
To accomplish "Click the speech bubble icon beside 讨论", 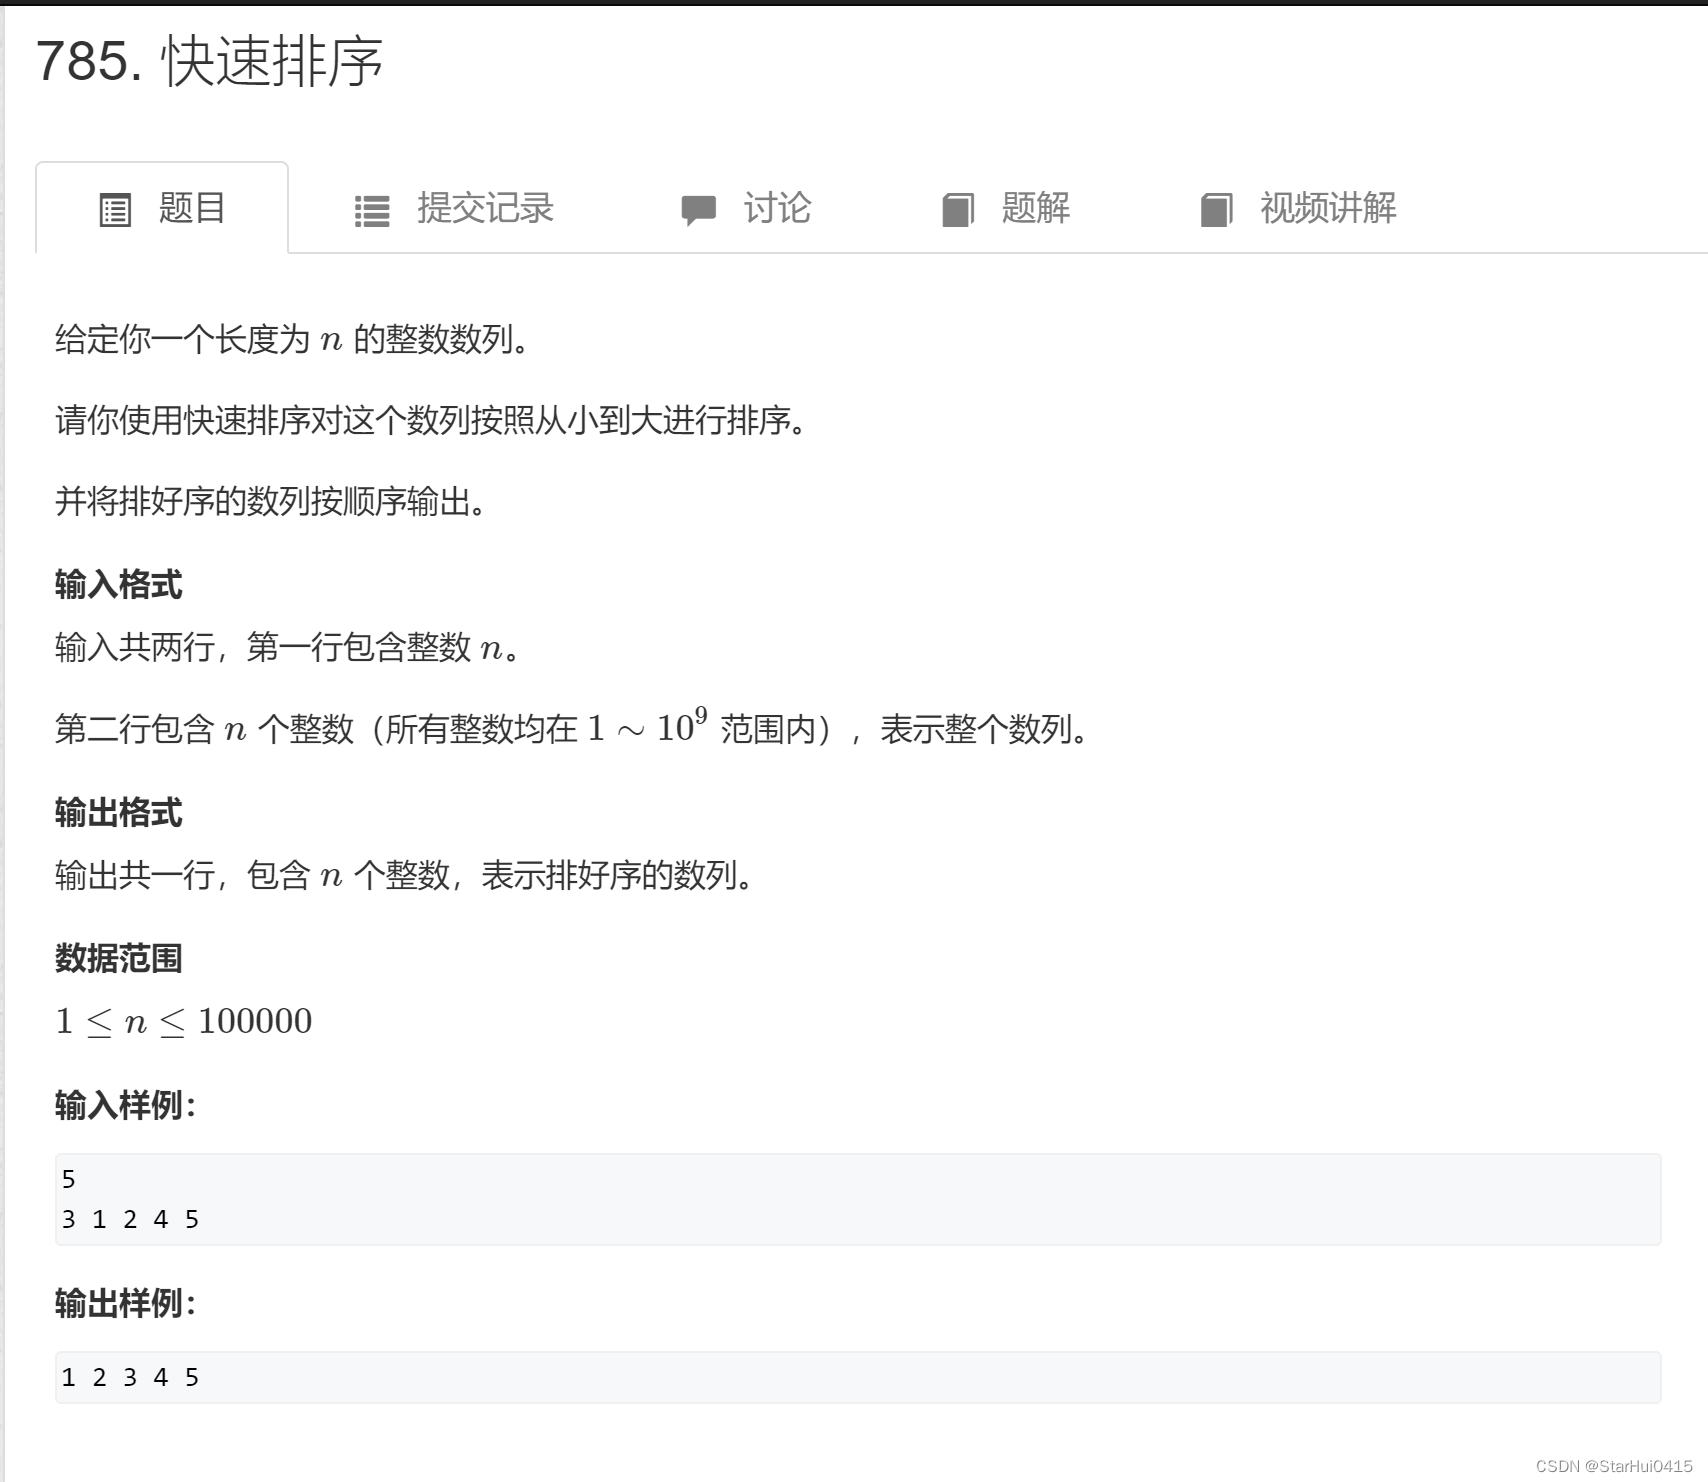I will (697, 208).
